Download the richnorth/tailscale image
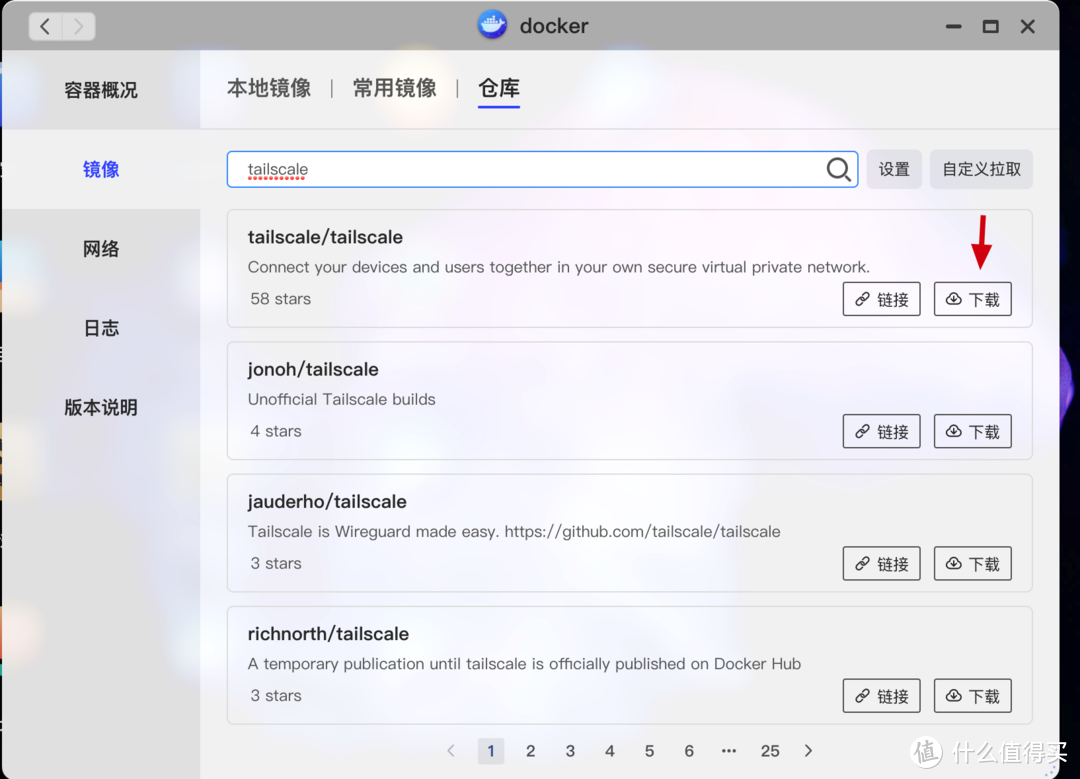Screen dimensions: 1080x779 973,696
